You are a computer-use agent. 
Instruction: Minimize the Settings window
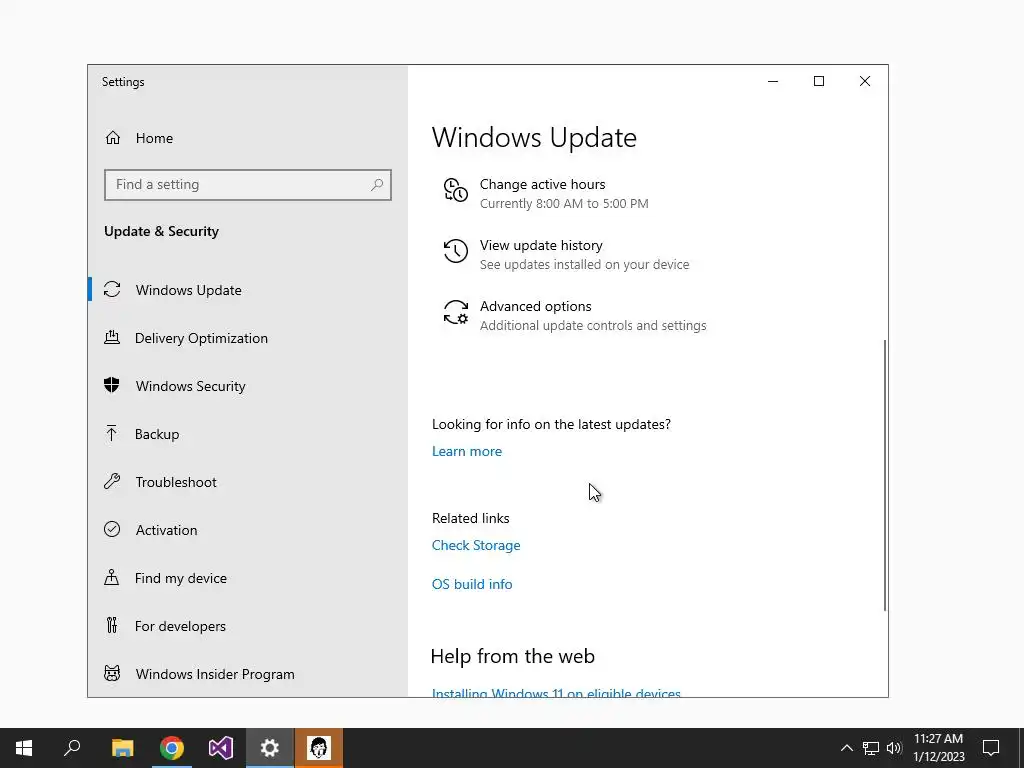[773, 81]
